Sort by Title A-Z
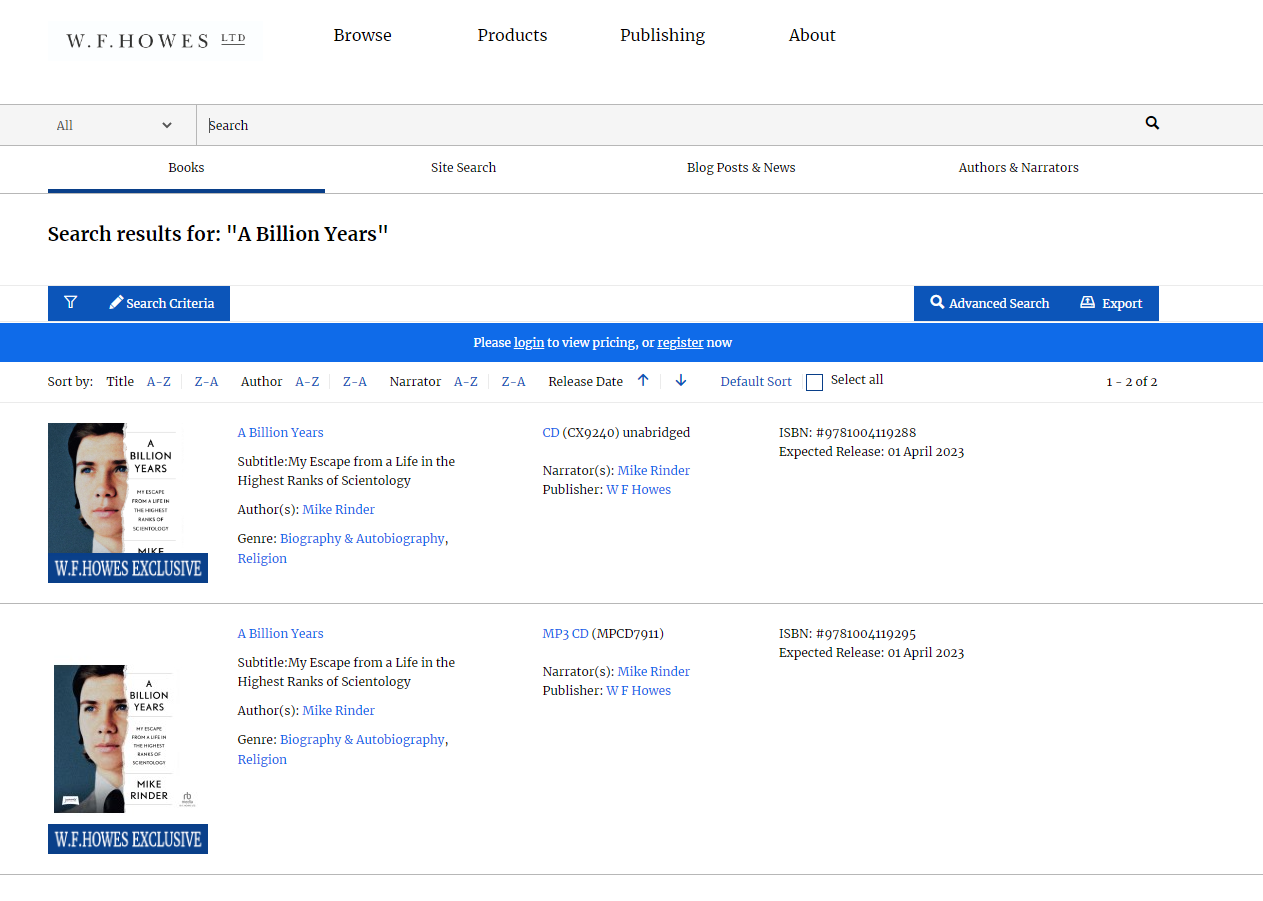This screenshot has width=1263, height=901. click(x=158, y=382)
